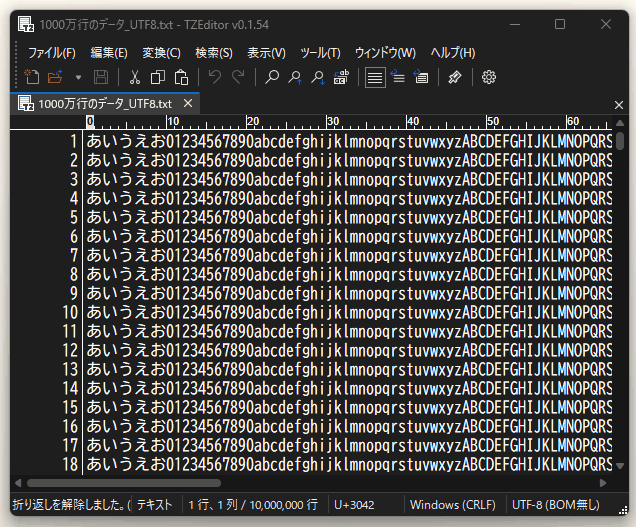Toggle wrap at specified width icon
Image resolution: width=636 pixels, height=527 pixels.
(x=398, y=77)
